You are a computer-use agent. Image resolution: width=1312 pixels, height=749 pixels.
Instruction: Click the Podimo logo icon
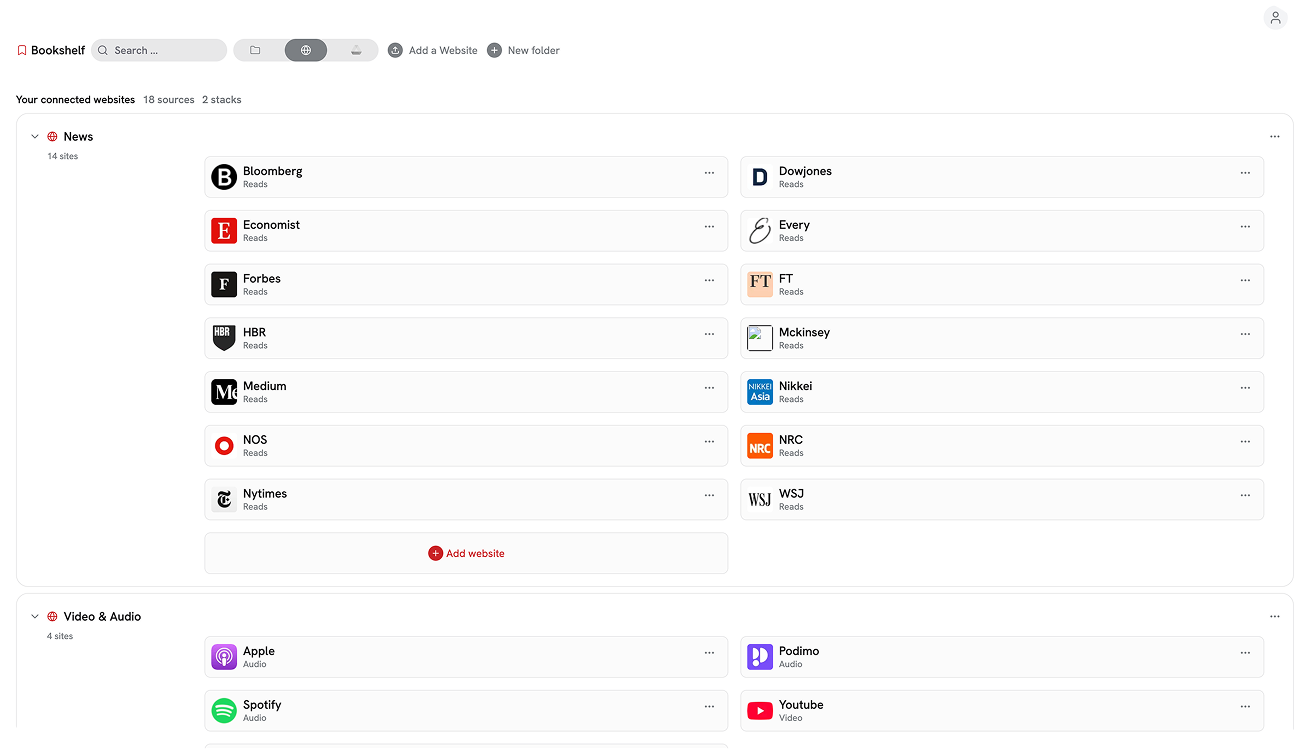[x=760, y=657]
